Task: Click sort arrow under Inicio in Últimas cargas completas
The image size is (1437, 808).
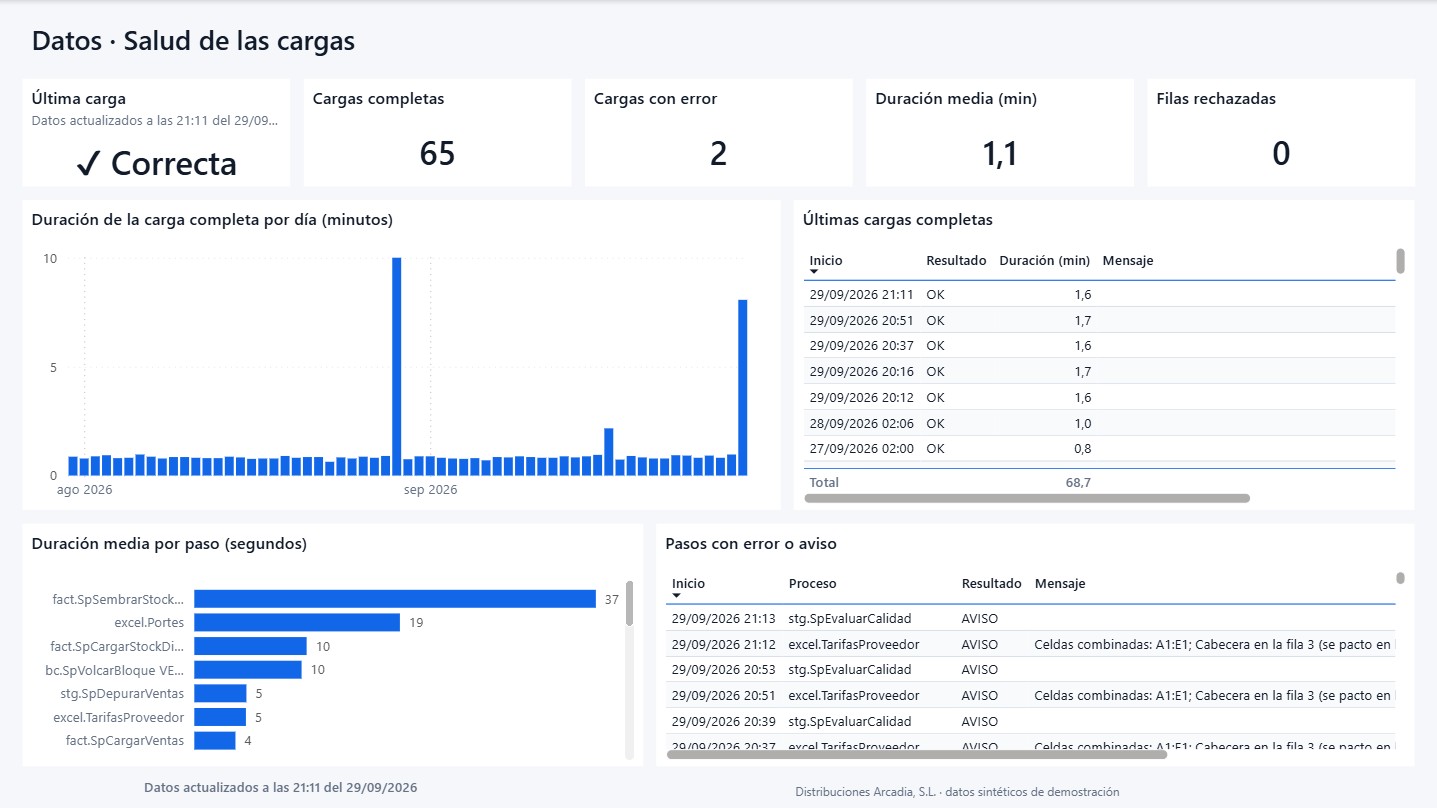Action: pos(814,272)
